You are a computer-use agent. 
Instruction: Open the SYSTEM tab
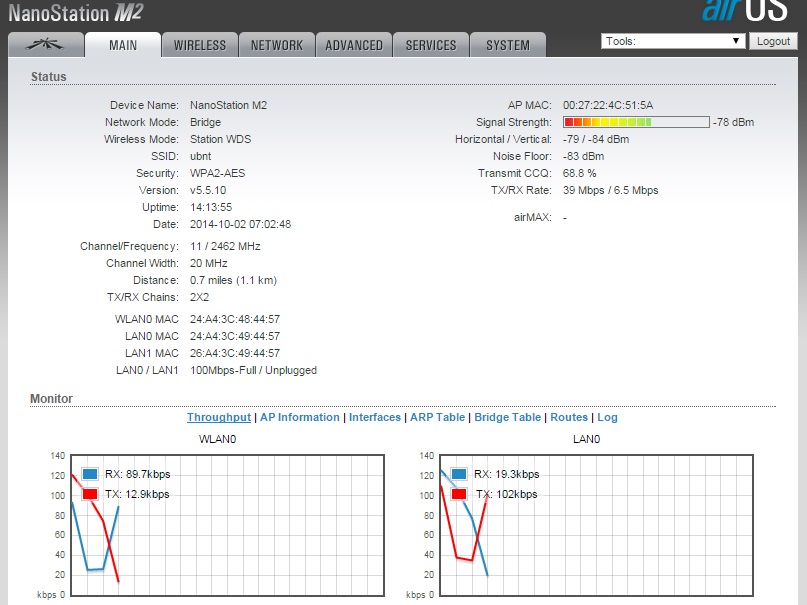[508, 45]
